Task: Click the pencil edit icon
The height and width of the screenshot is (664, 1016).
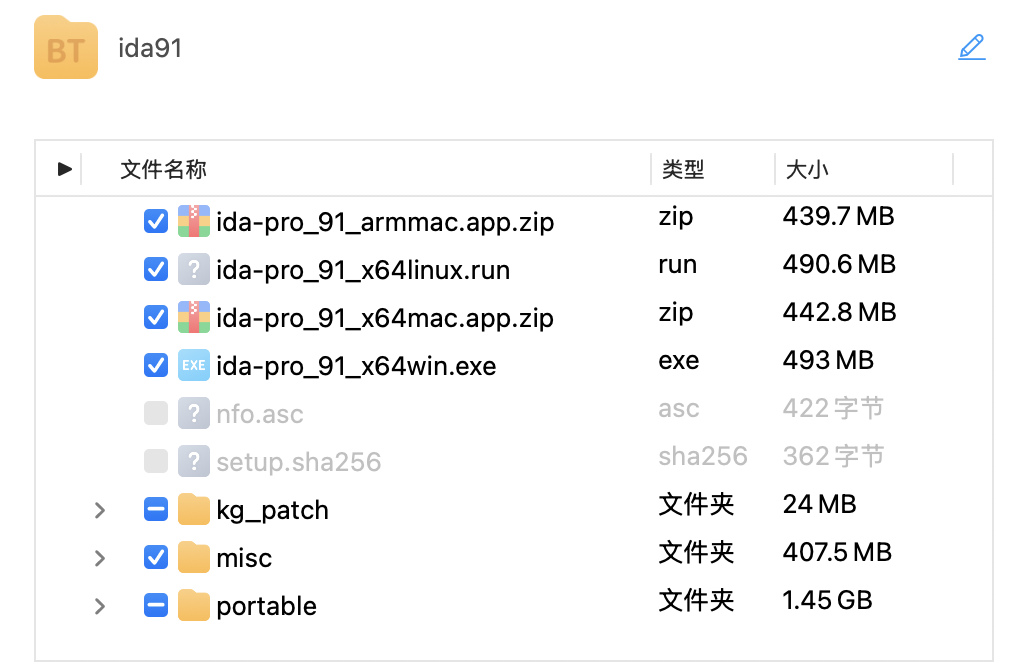Action: (x=971, y=47)
